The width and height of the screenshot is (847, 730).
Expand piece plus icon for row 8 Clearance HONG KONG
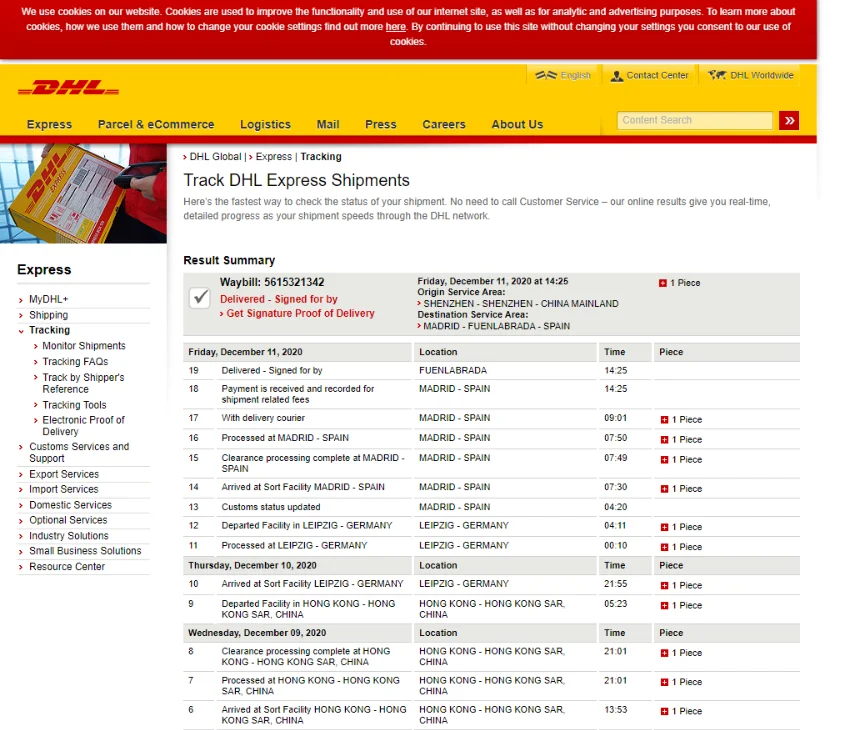[664, 653]
